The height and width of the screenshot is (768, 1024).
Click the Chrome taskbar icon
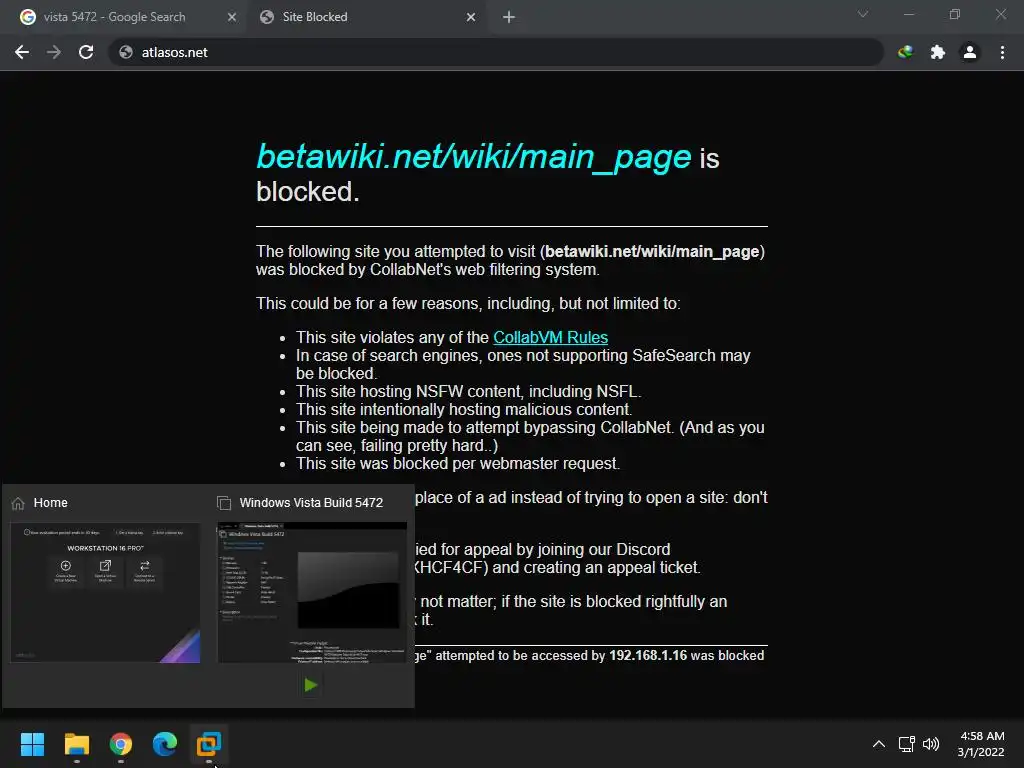(121, 744)
